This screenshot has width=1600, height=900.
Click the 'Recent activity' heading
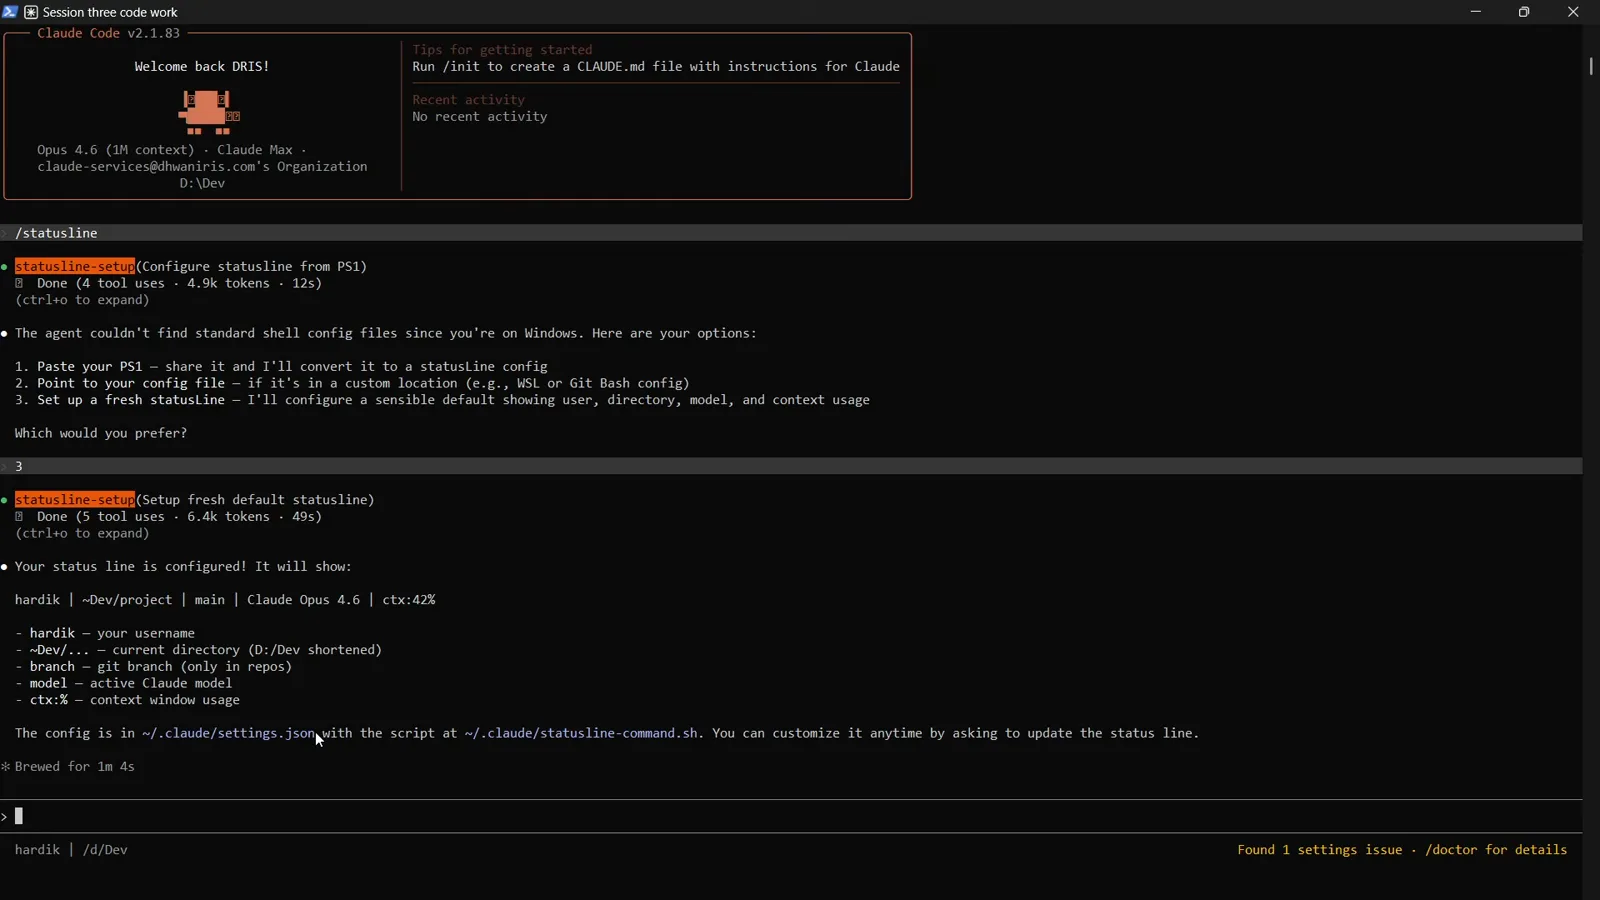[x=469, y=99]
